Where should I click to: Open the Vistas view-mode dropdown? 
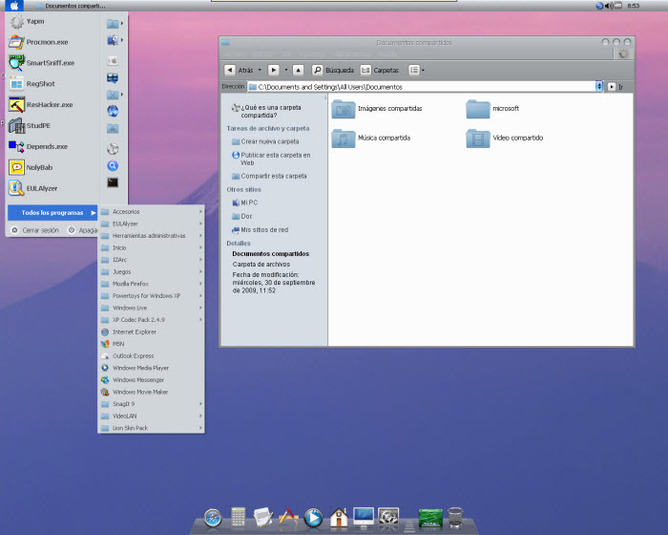pos(417,70)
